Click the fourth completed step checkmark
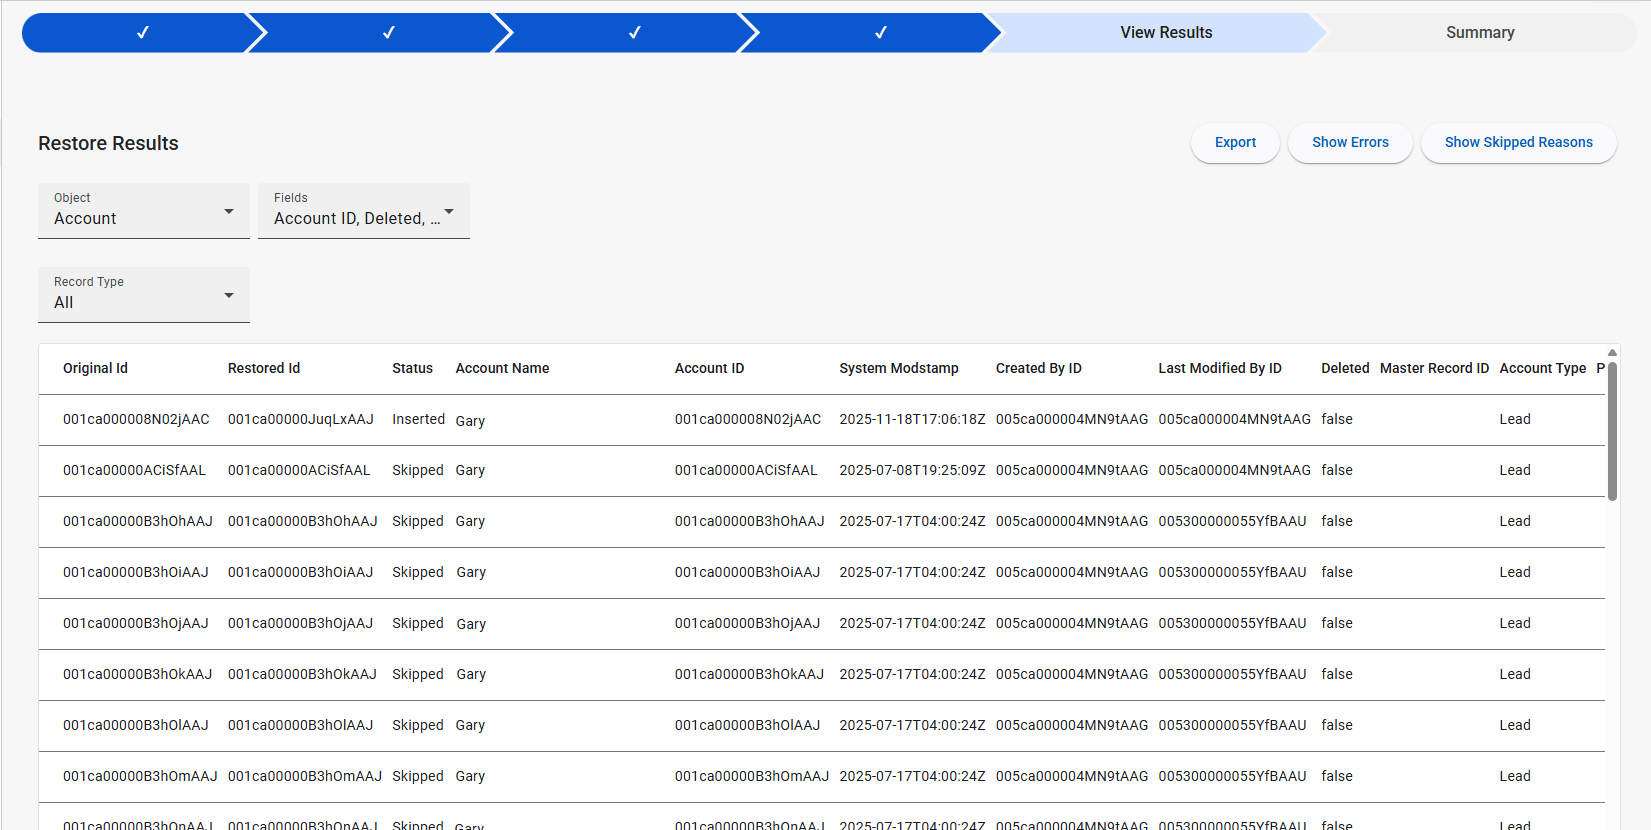Viewport: 1651px width, 830px height. click(881, 33)
